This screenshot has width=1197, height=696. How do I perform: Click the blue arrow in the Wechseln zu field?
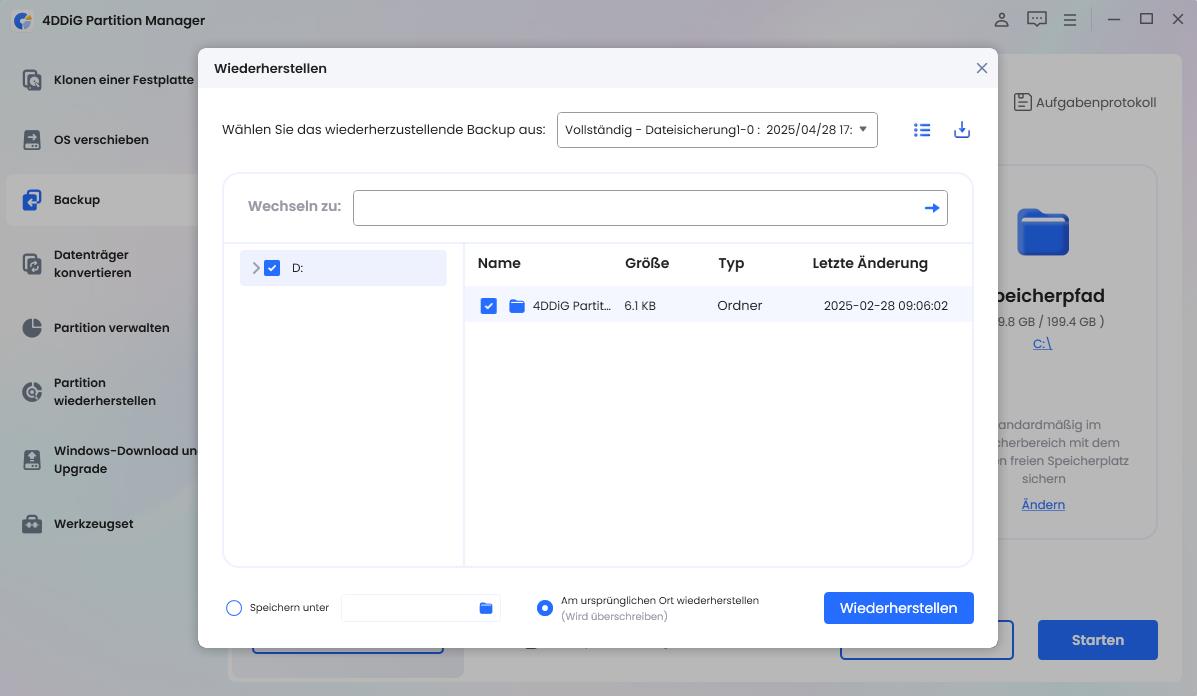930,207
